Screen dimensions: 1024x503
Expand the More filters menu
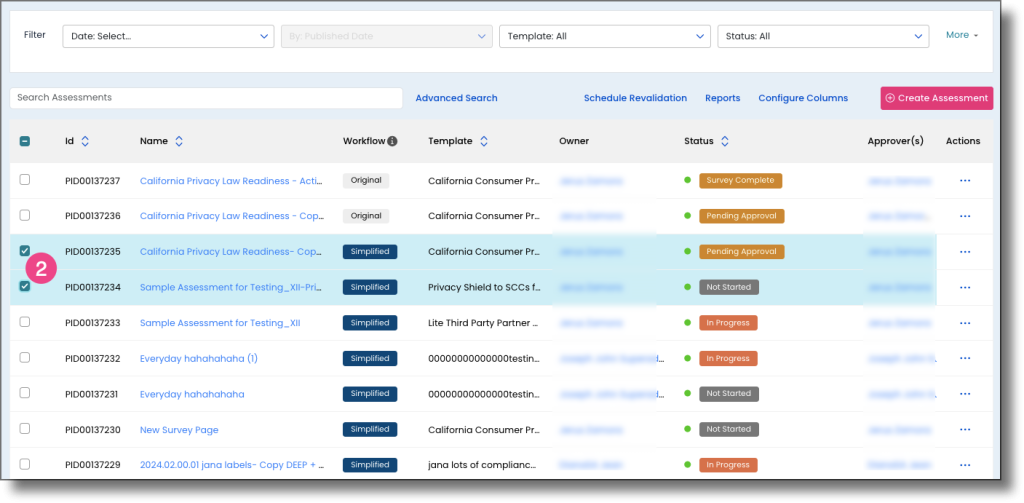click(x=962, y=35)
